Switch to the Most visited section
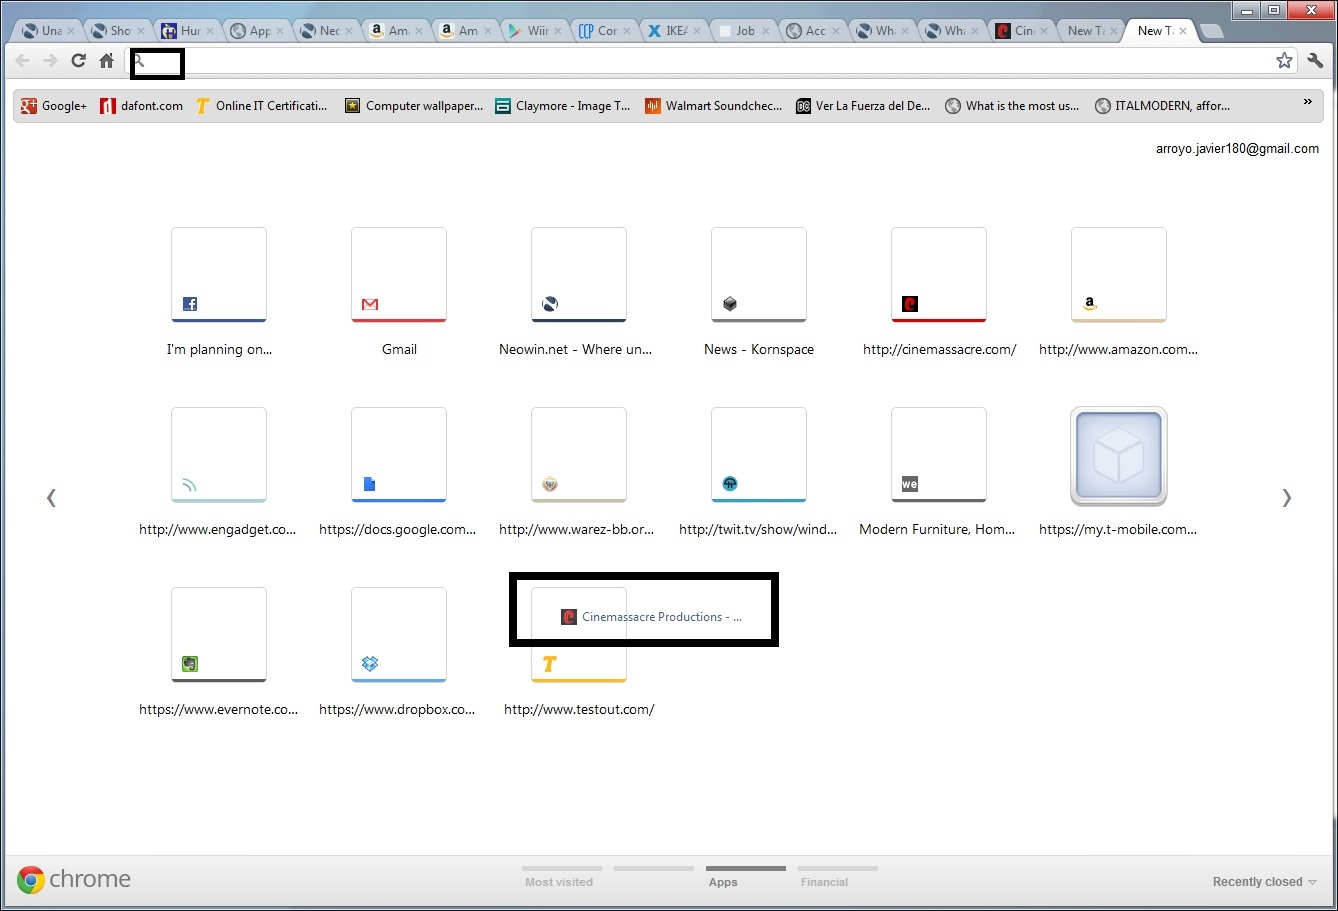Screen dimensions: 1338x911 [559, 877]
